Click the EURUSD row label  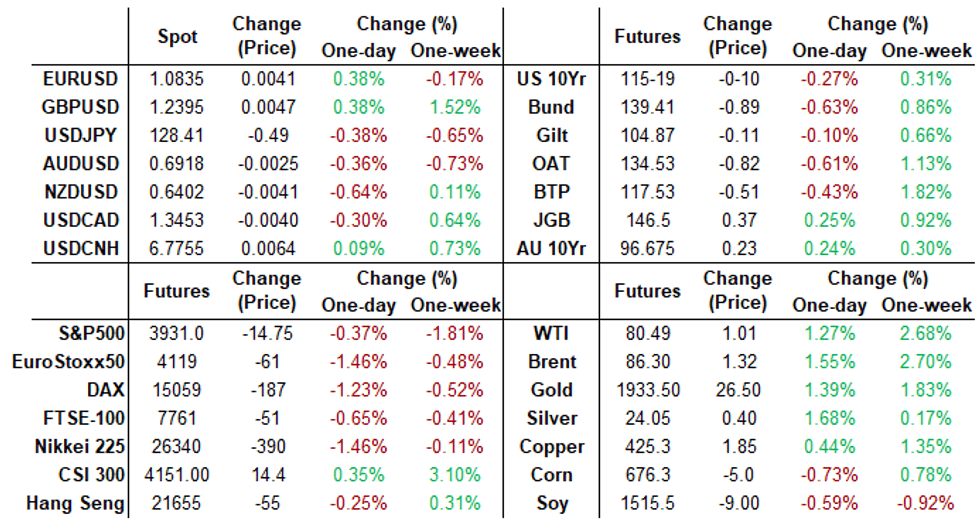point(82,77)
